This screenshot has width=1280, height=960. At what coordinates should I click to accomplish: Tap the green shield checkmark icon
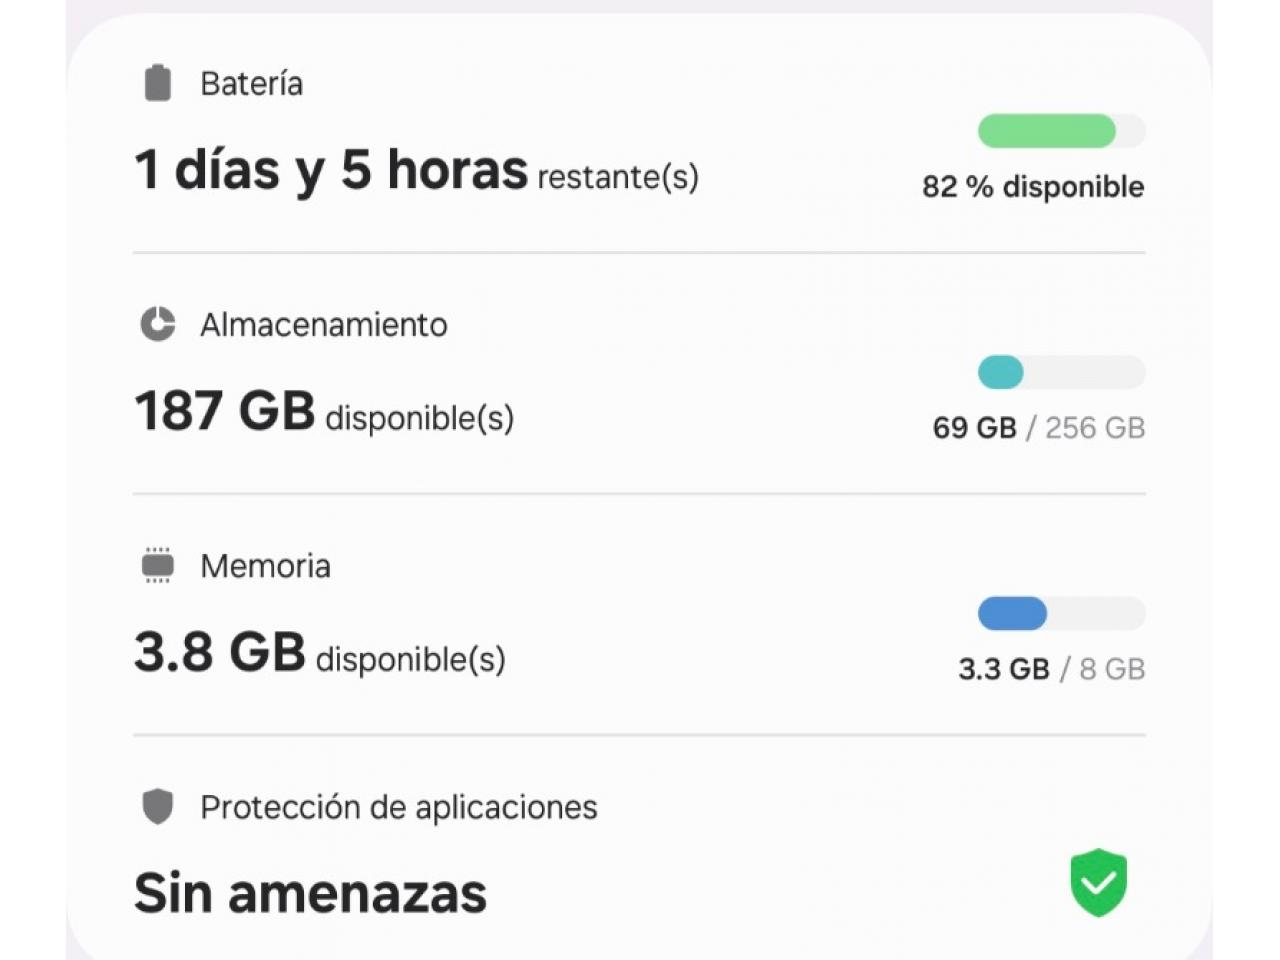click(1099, 882)
